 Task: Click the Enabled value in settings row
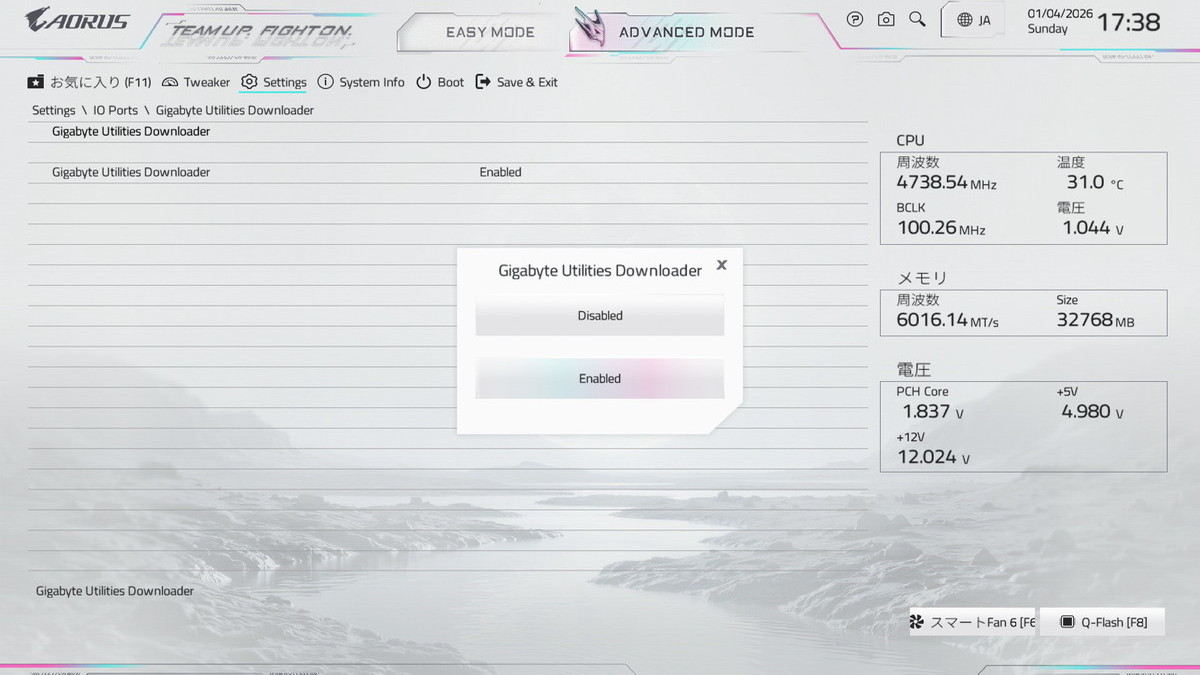click(x=500, y=172)
